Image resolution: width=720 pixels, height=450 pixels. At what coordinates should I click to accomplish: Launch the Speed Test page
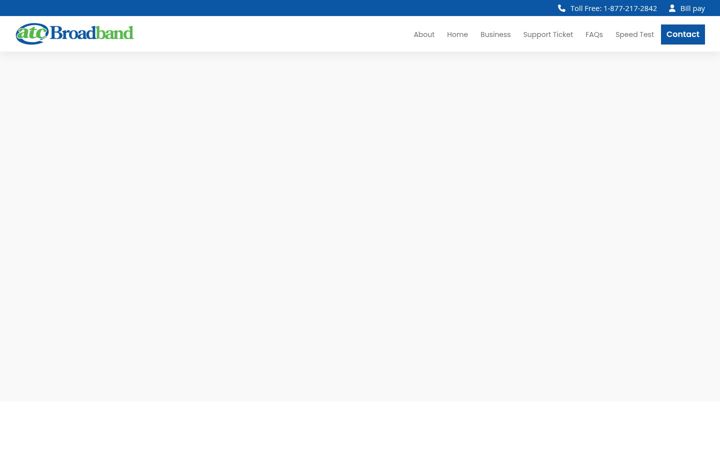point(634,34)
